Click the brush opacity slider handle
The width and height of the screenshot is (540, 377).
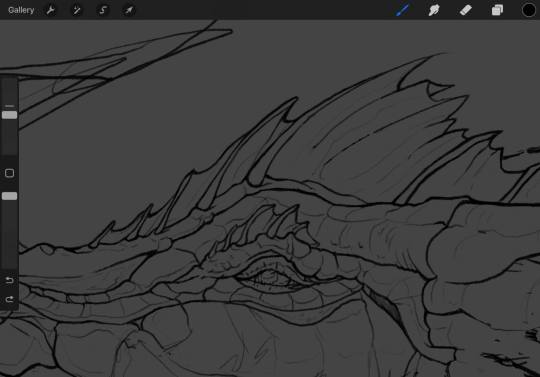click(9, 196)
